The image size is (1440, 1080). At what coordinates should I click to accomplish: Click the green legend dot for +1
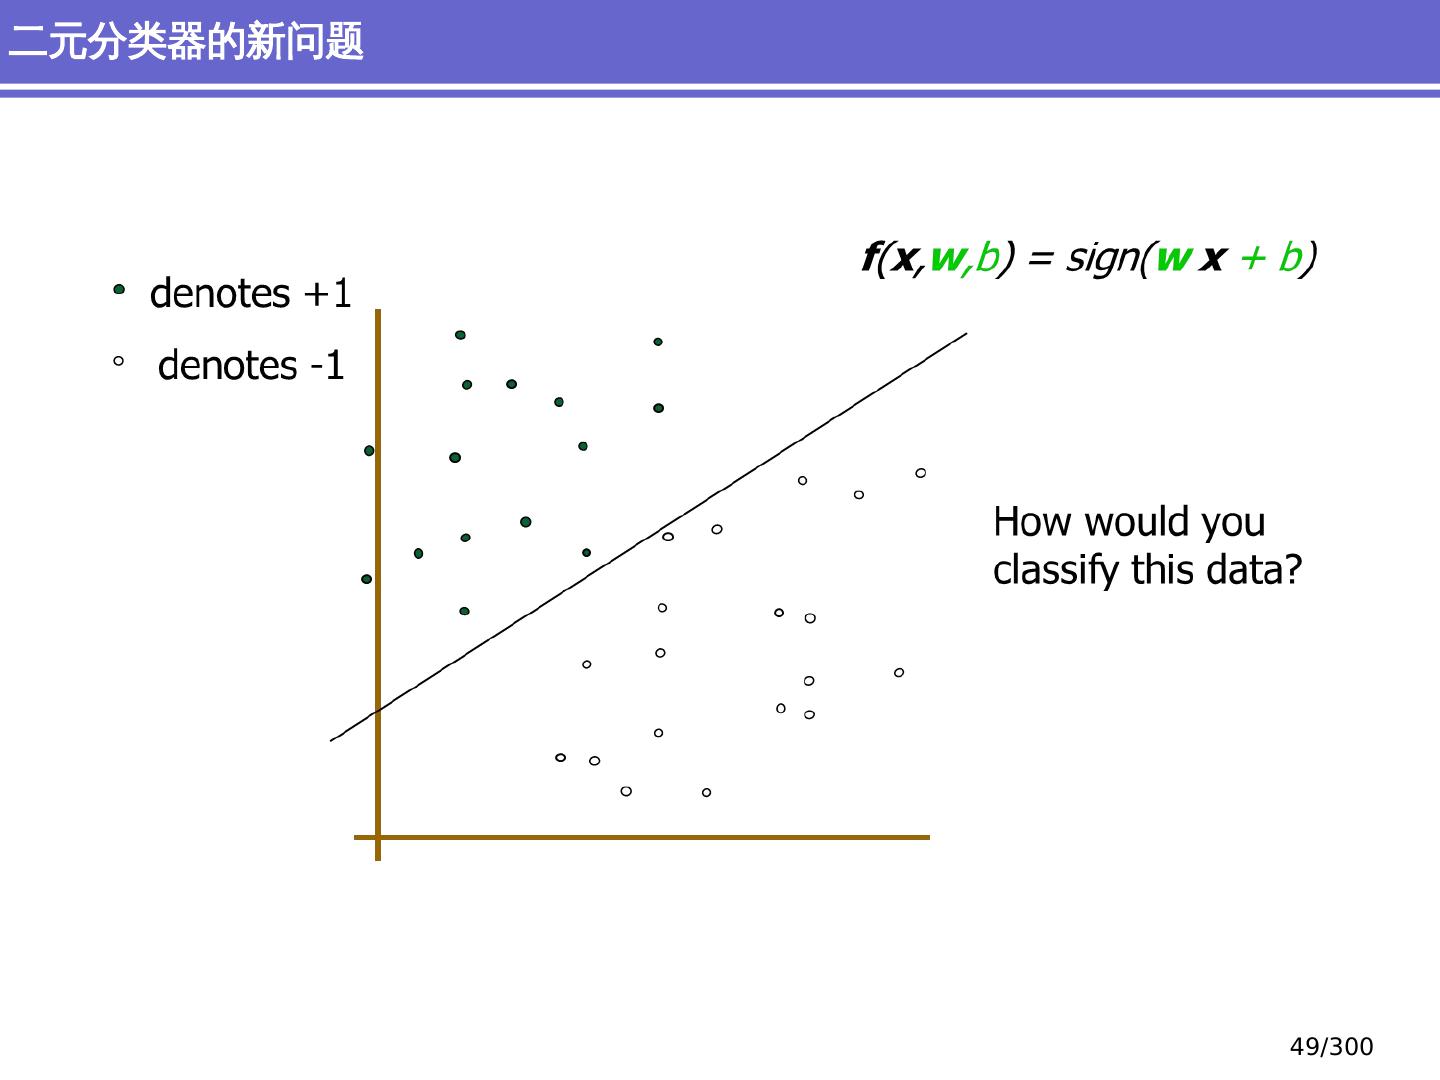pyautogui.click(x=119, y=290)
